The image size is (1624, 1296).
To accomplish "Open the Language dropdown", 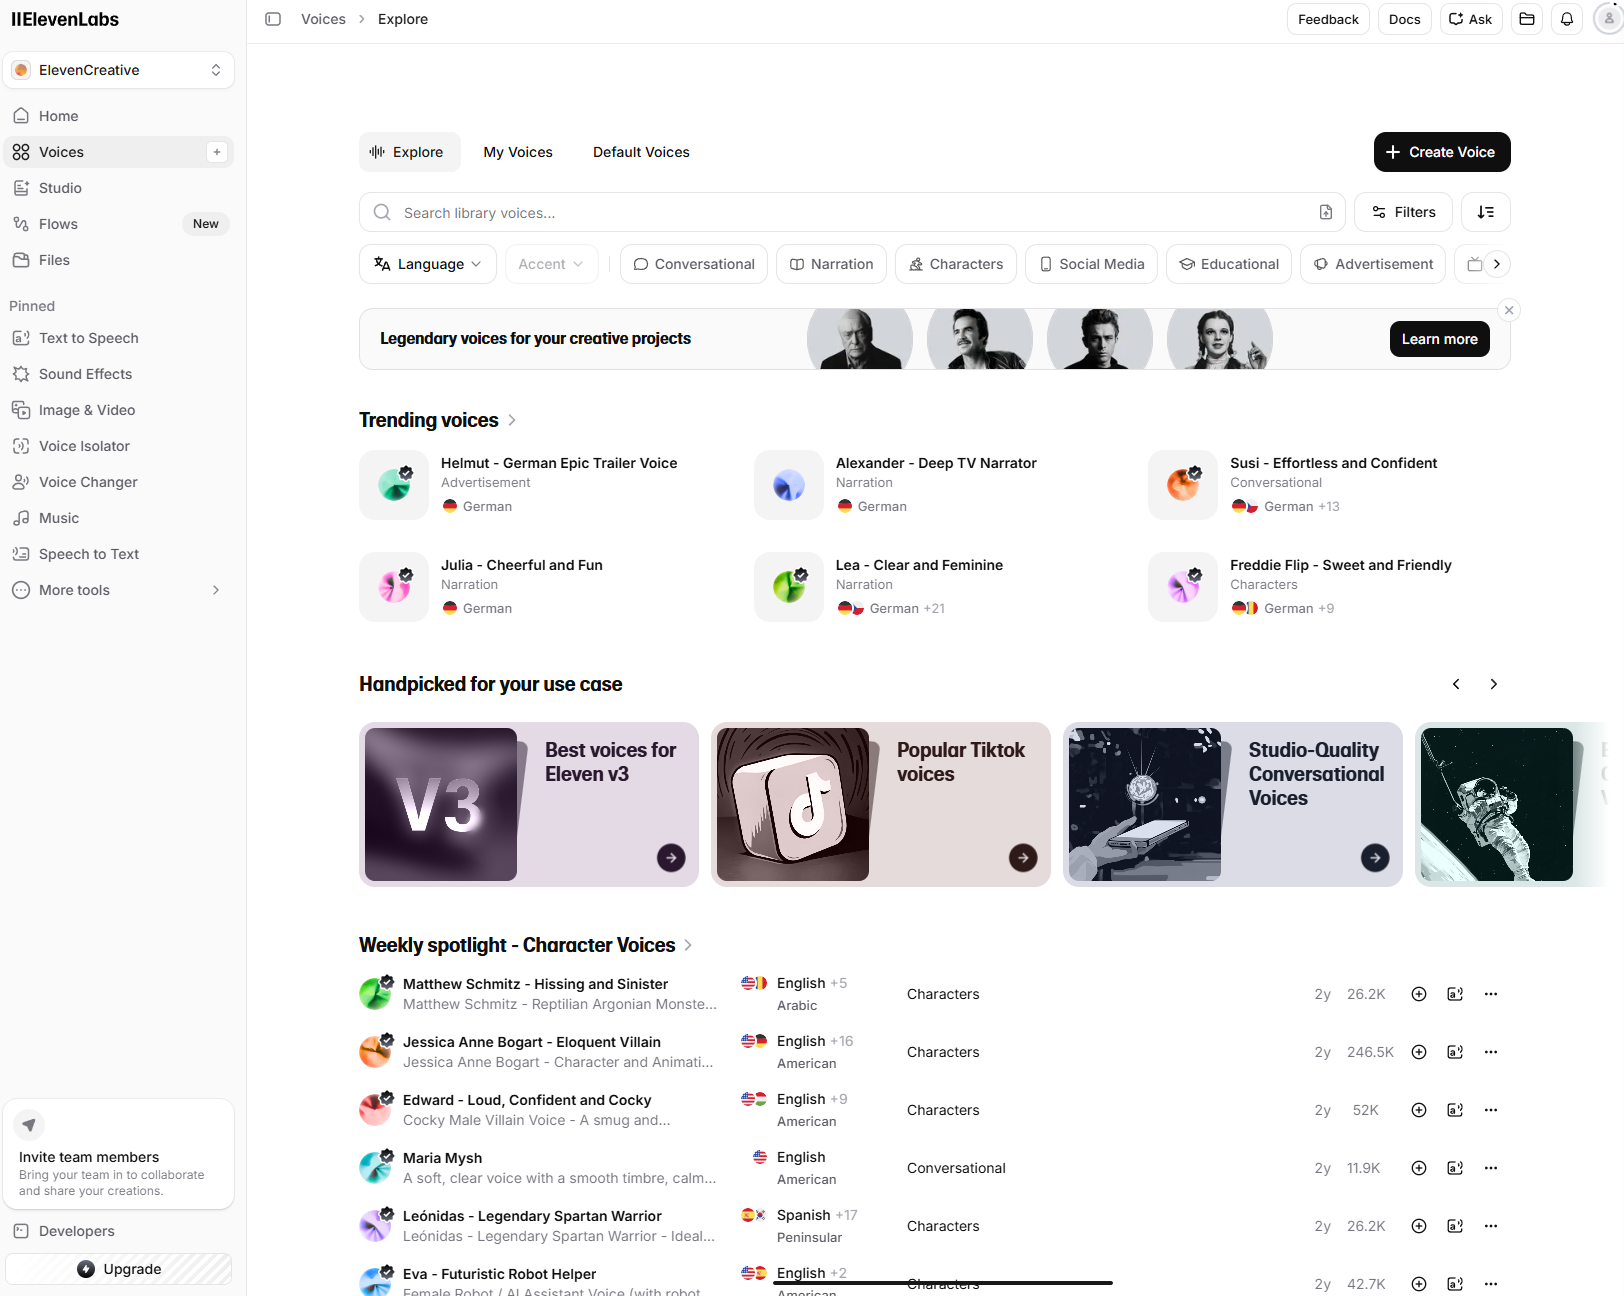I will 427,264.
